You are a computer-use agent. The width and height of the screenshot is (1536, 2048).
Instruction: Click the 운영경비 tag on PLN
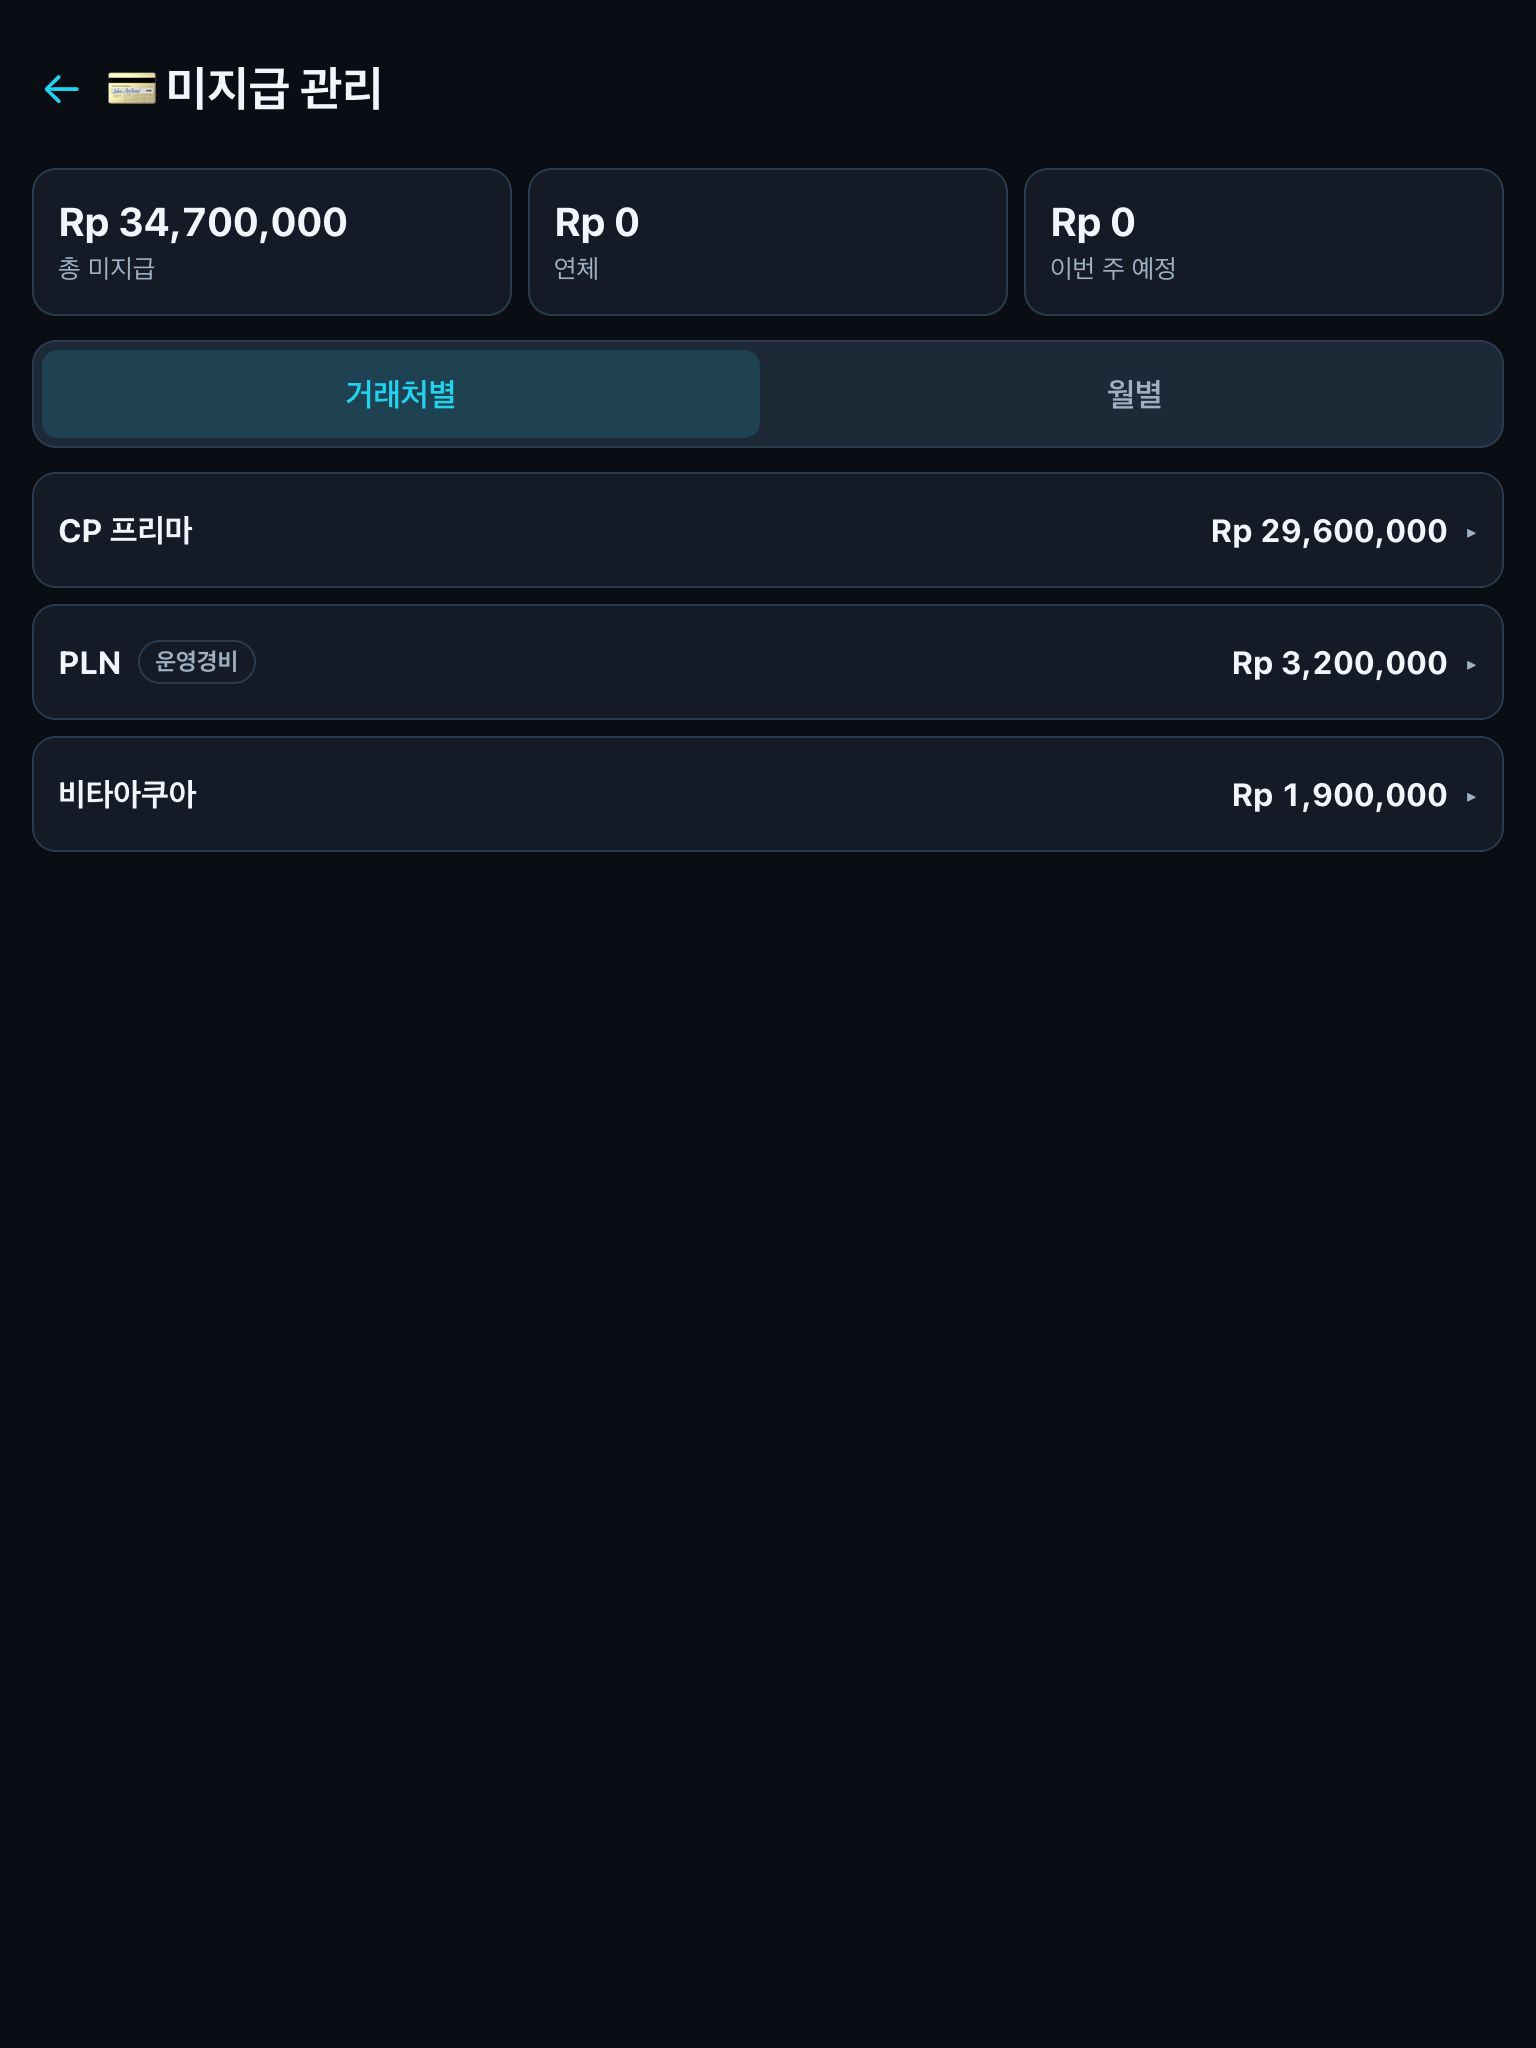(x=197, y=662)
